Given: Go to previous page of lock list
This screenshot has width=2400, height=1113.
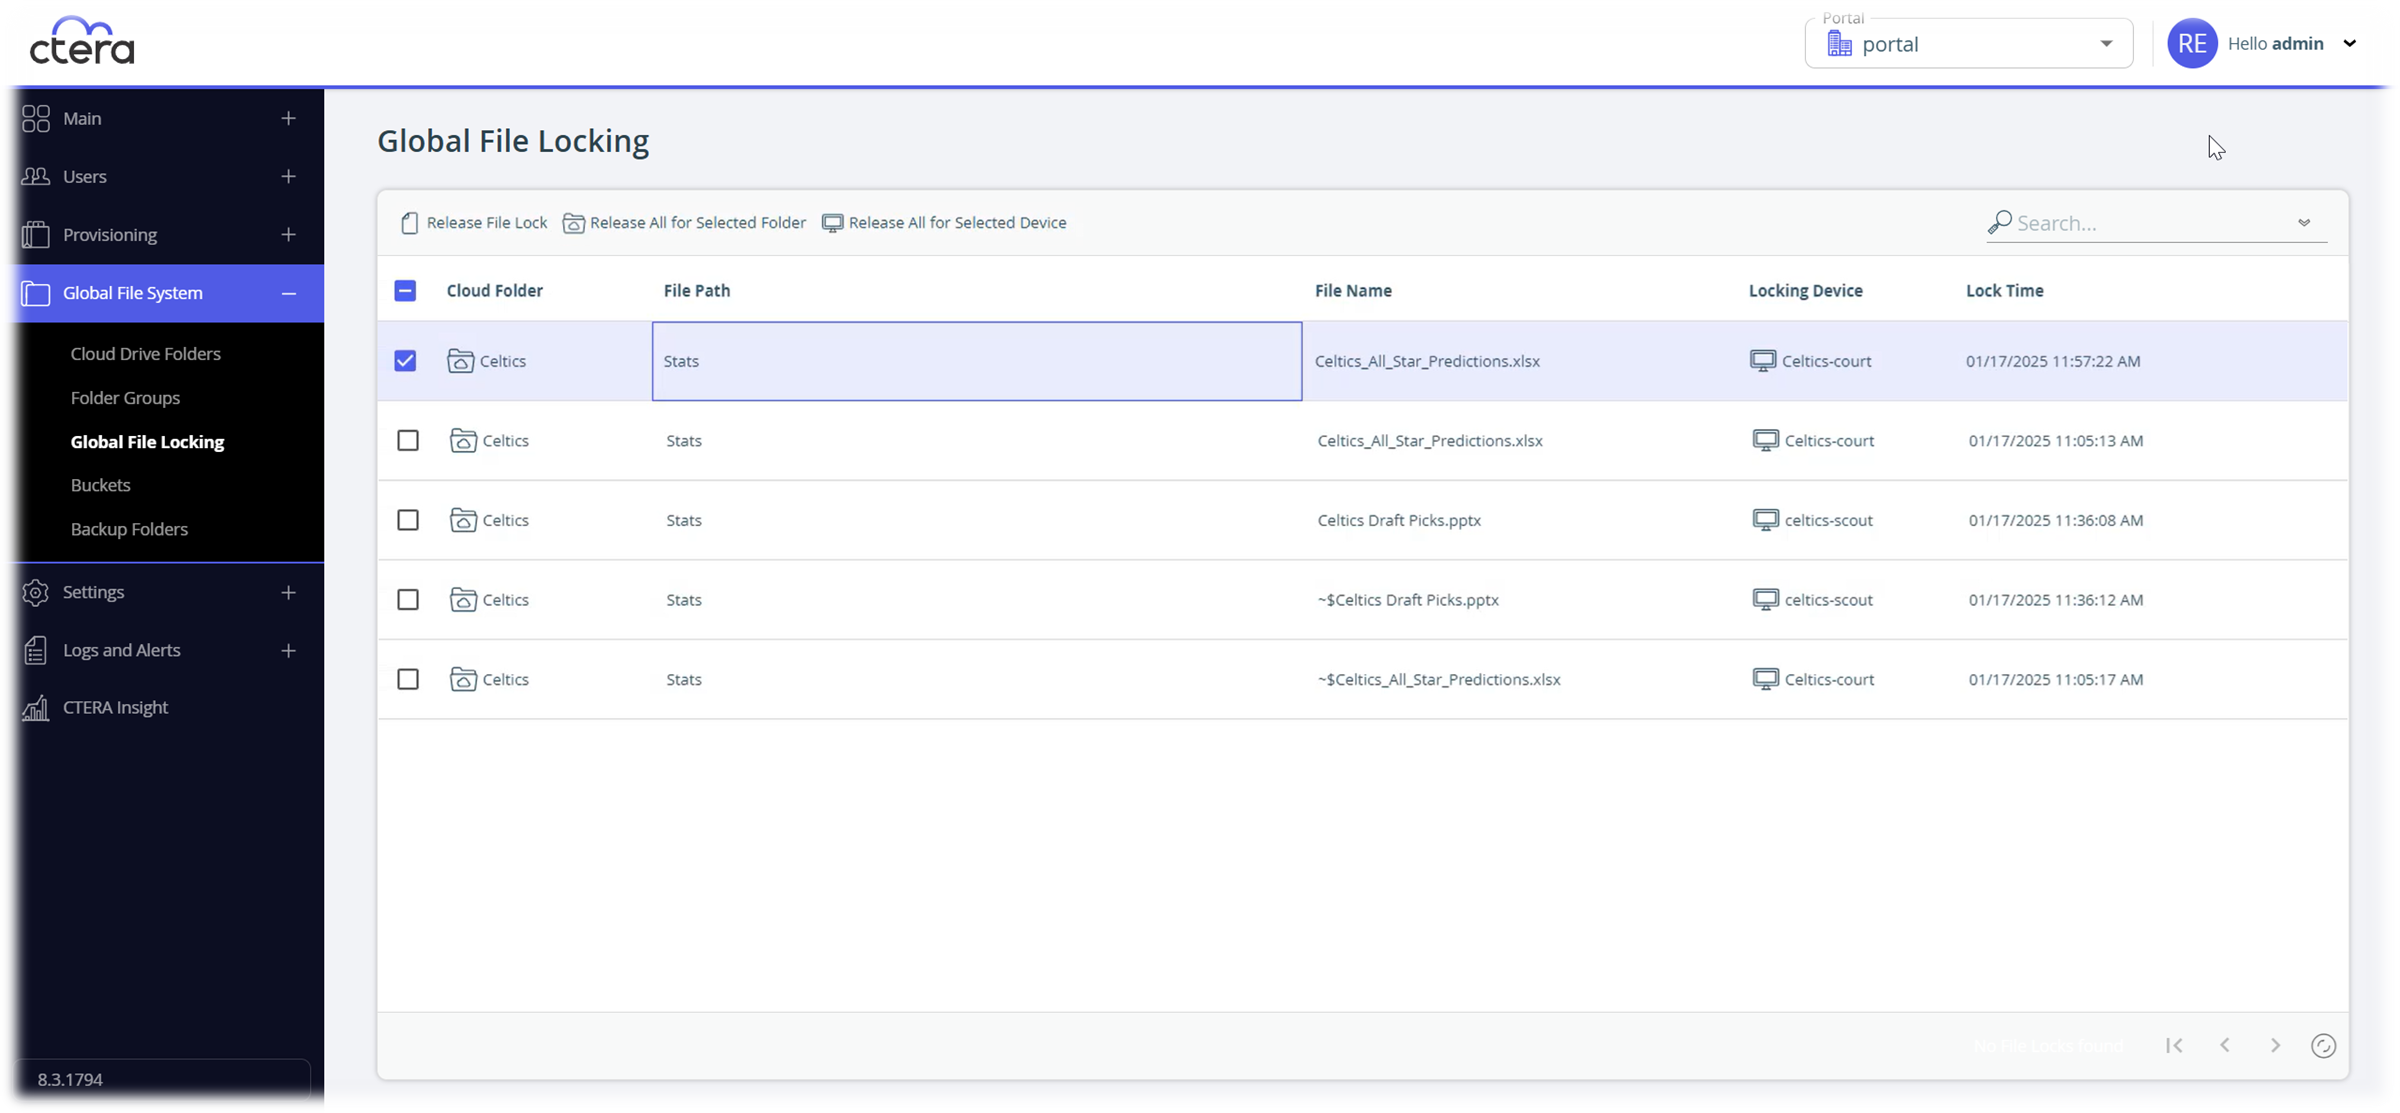Looking at the screenshot, I should coord(2225,1045).
